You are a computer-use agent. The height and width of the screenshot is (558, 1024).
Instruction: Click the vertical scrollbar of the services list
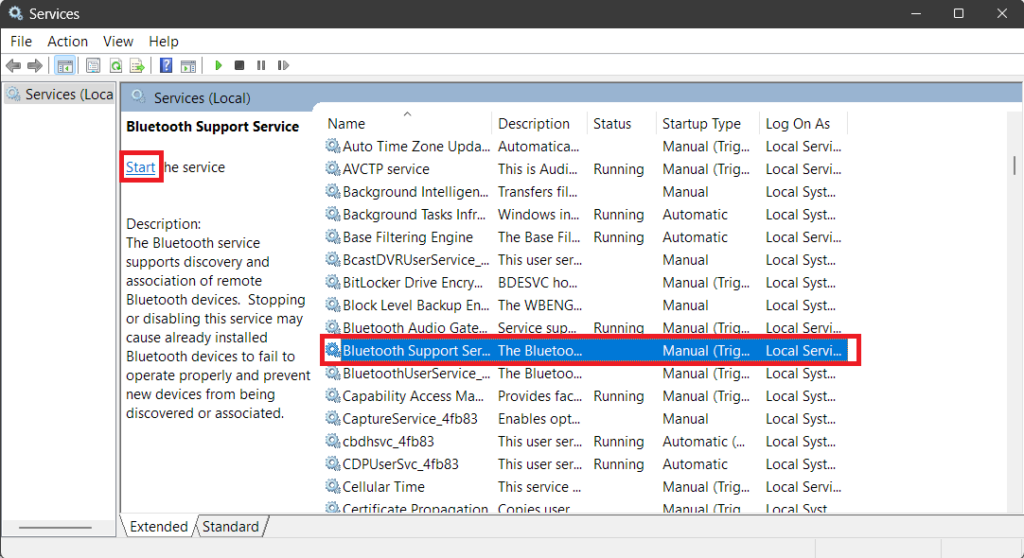pyautogui.click(x=1014, y=300)
